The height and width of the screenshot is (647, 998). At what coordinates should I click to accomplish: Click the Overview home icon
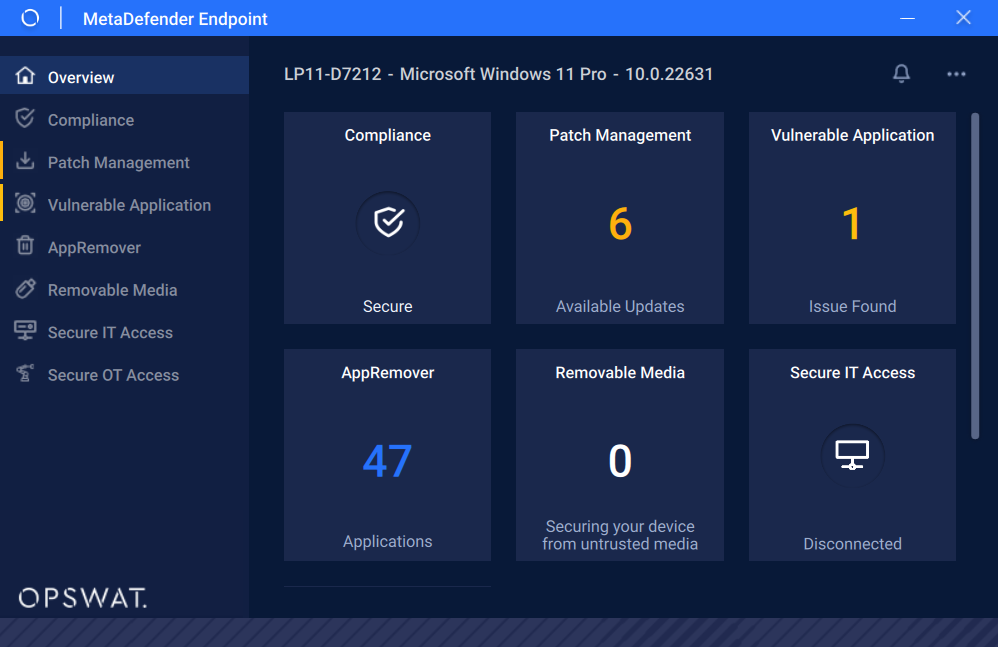coord(25,76)
